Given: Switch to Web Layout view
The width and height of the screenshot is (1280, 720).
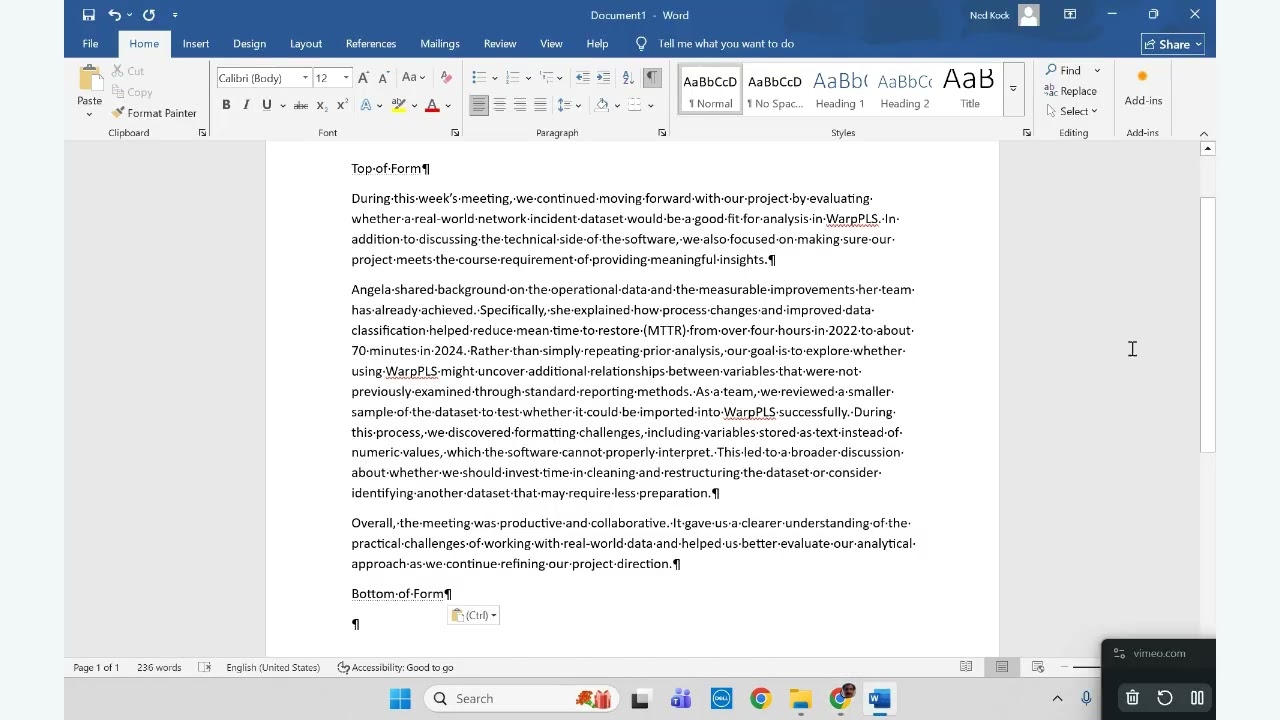Looking at the screenshot, I should pos(1038,667).
